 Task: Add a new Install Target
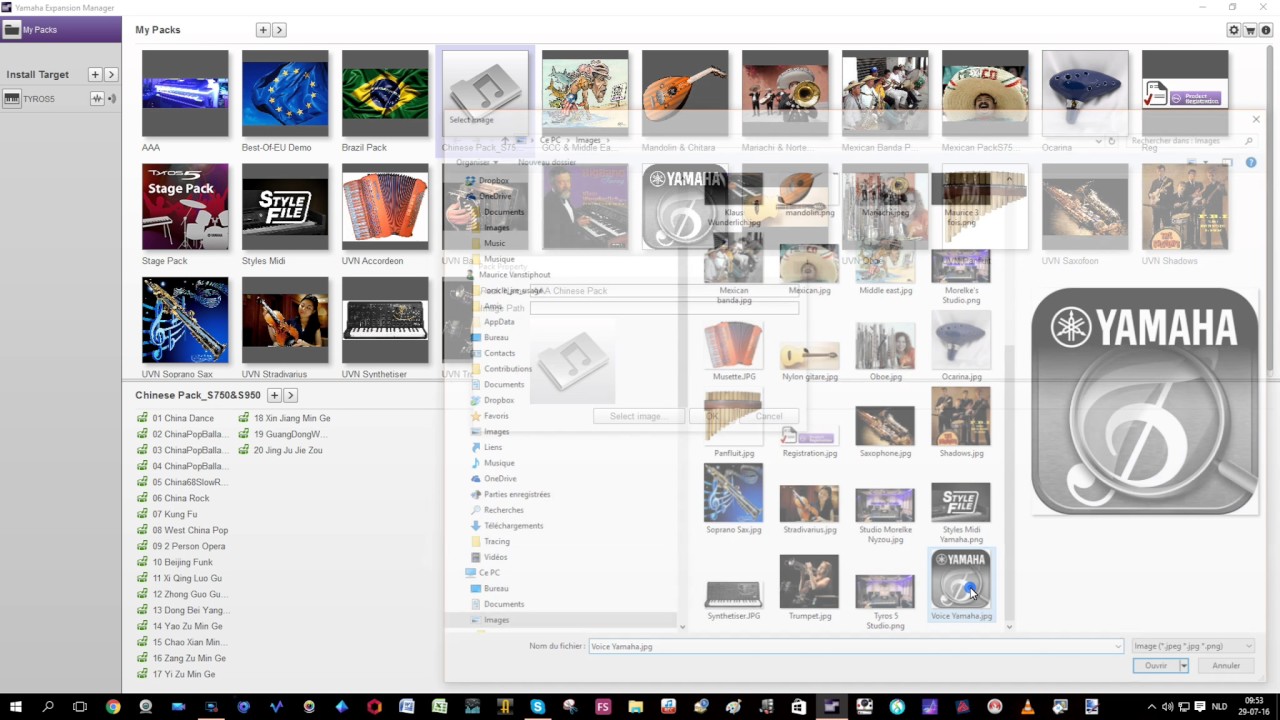coord(95,75)
